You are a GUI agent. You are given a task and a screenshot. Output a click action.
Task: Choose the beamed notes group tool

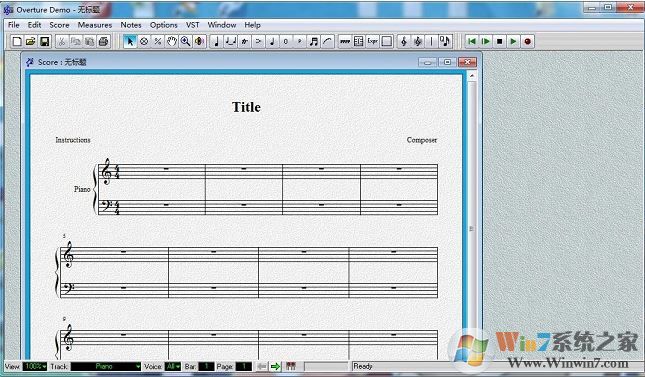[x=313, y=41]
